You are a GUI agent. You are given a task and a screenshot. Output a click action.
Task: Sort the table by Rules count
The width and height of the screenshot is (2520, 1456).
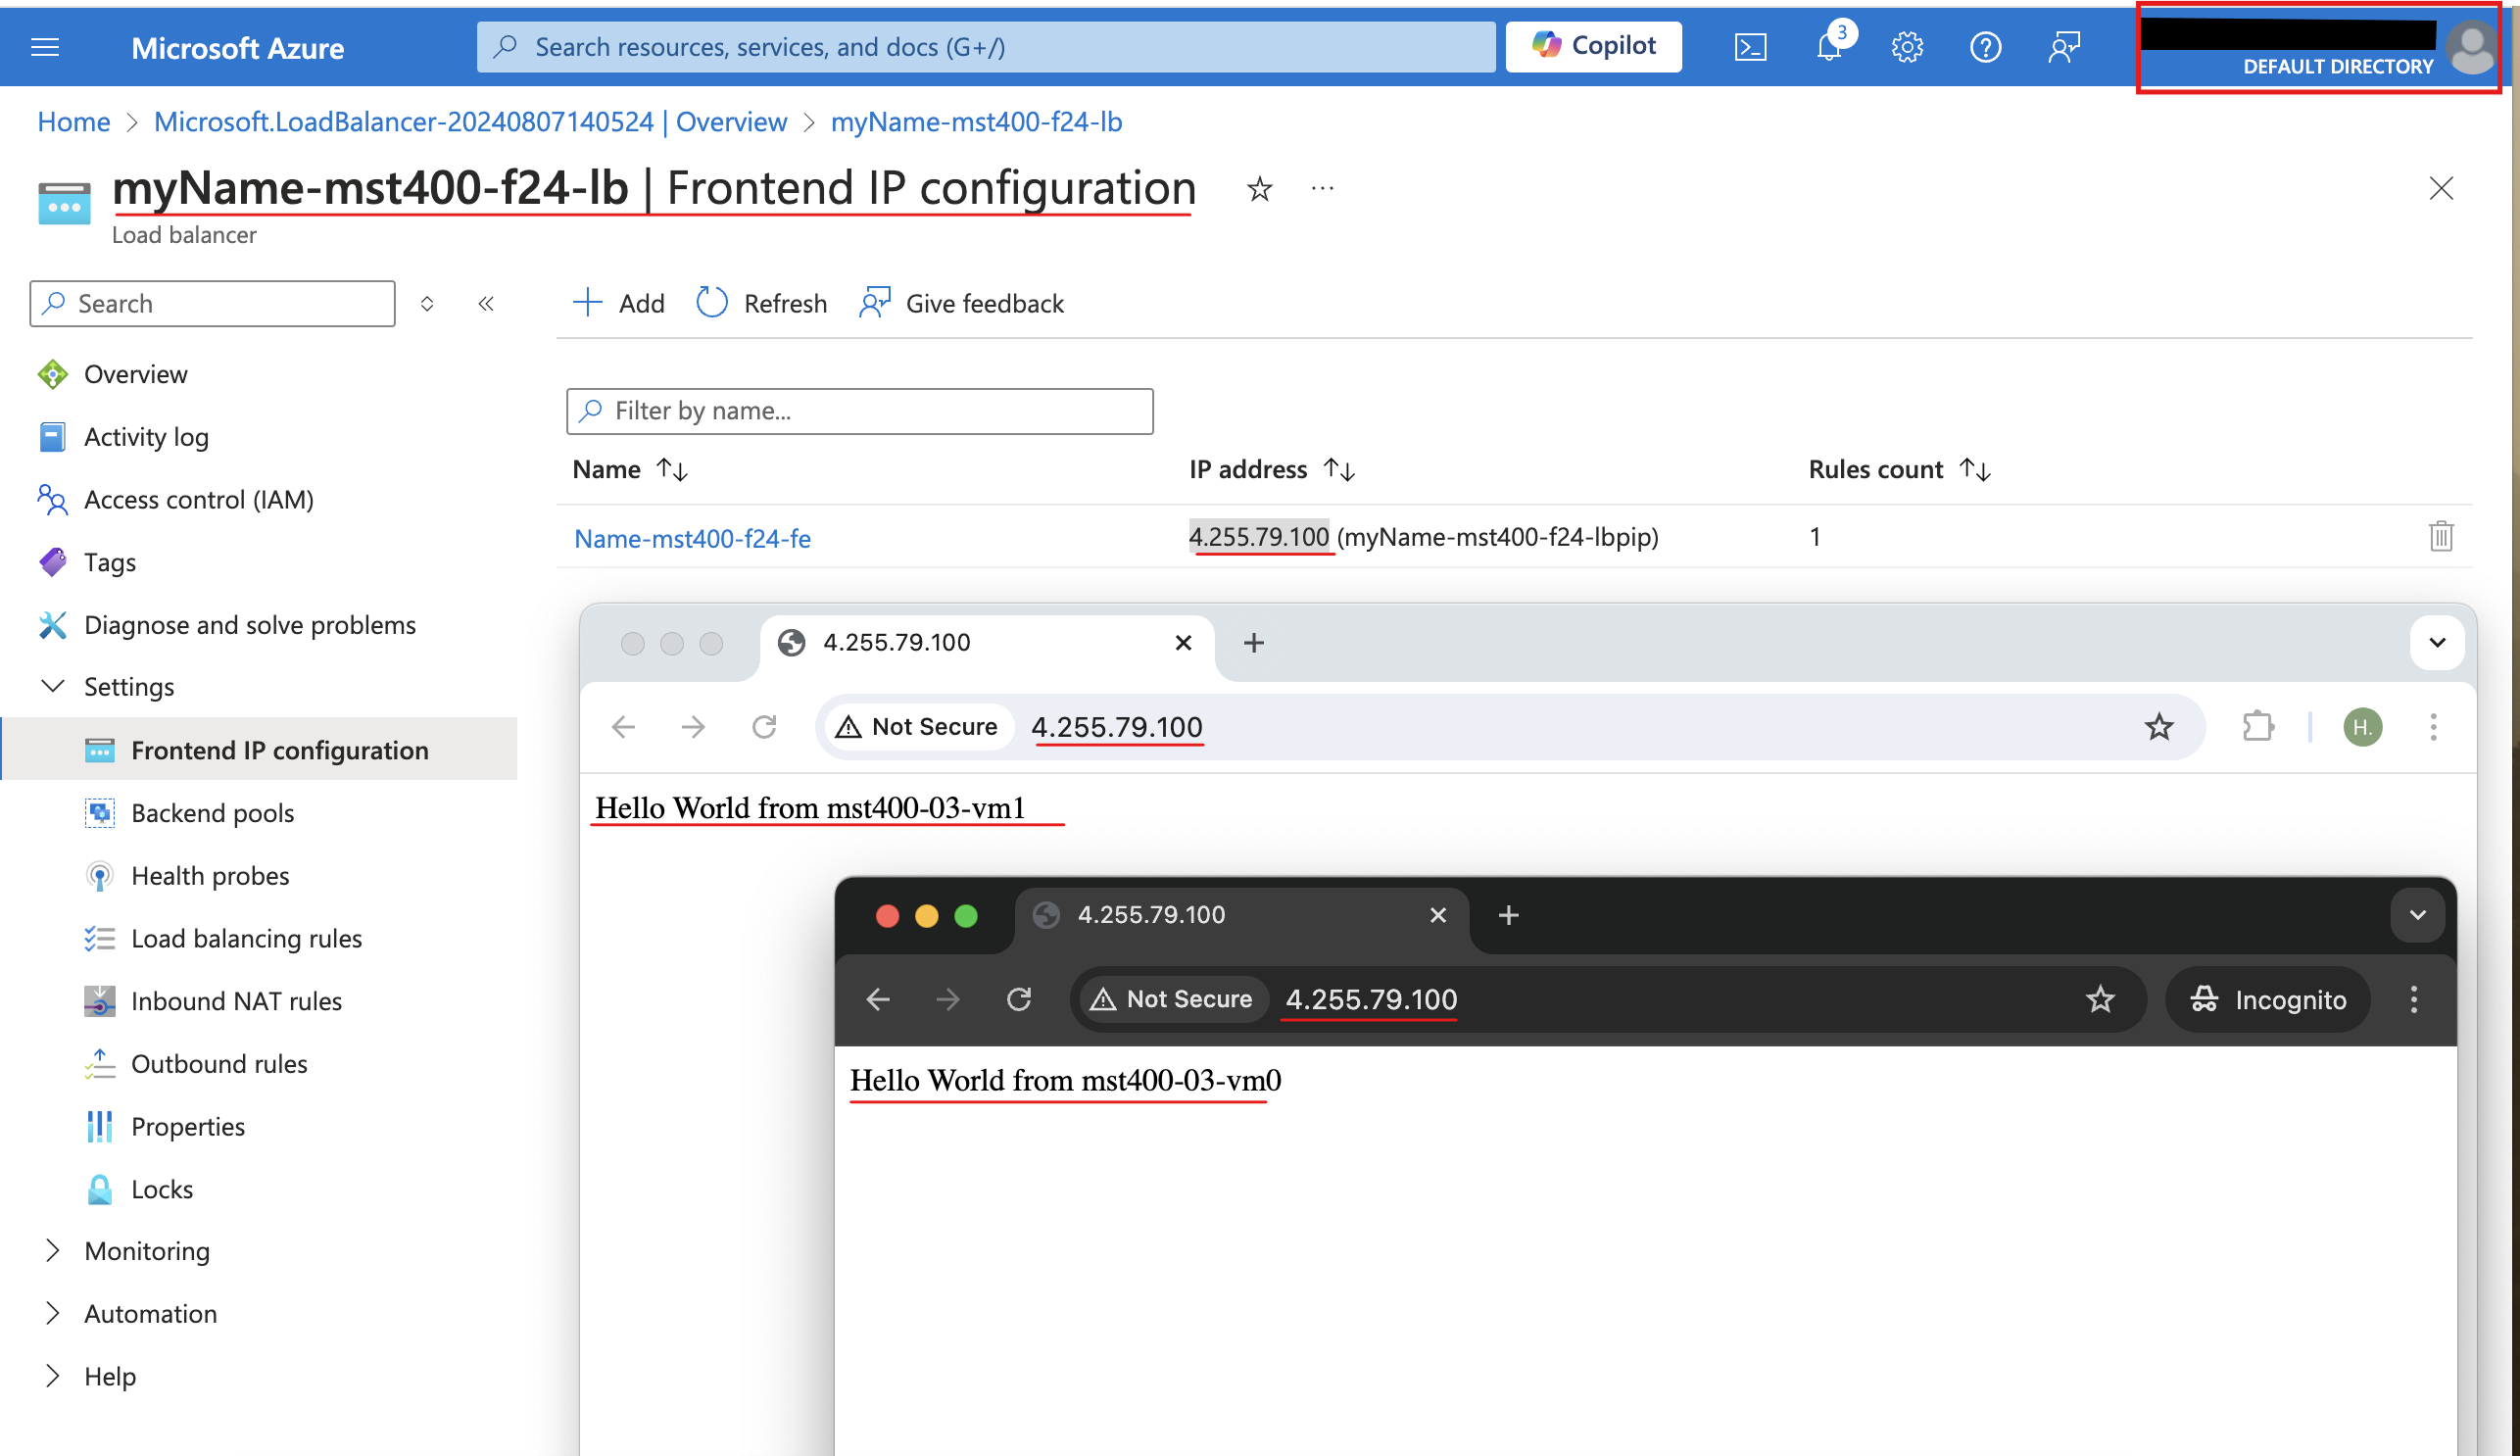1975,469
